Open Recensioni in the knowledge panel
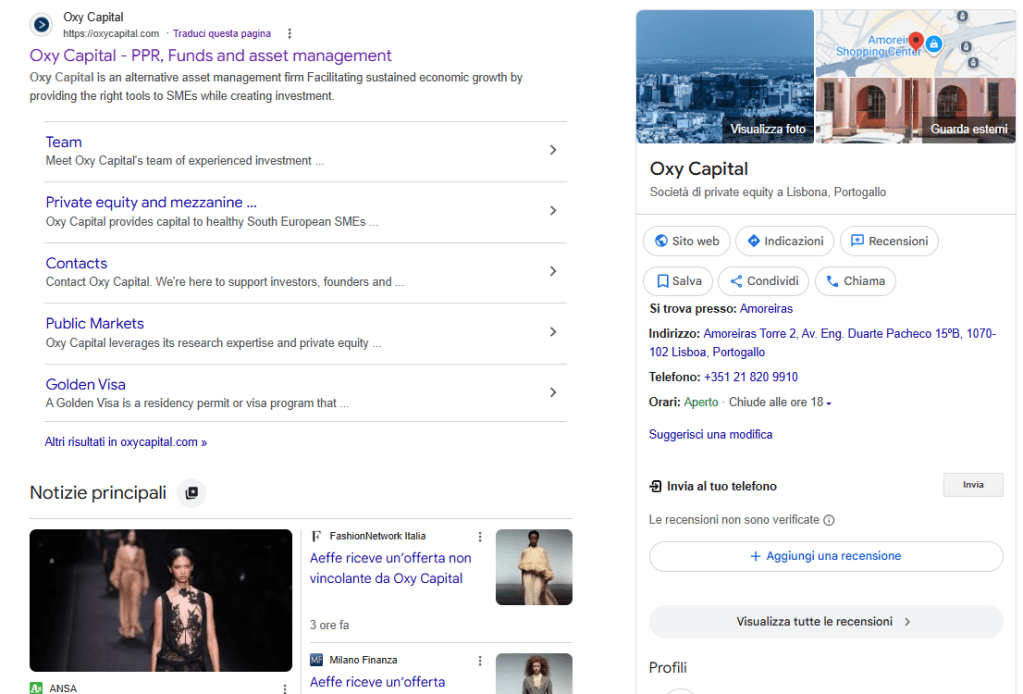 click(889, 241)
